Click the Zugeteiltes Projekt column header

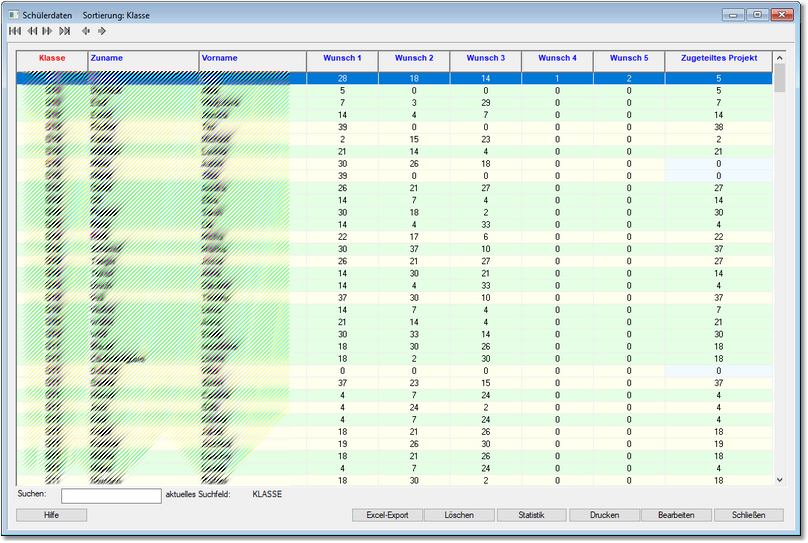718,58
